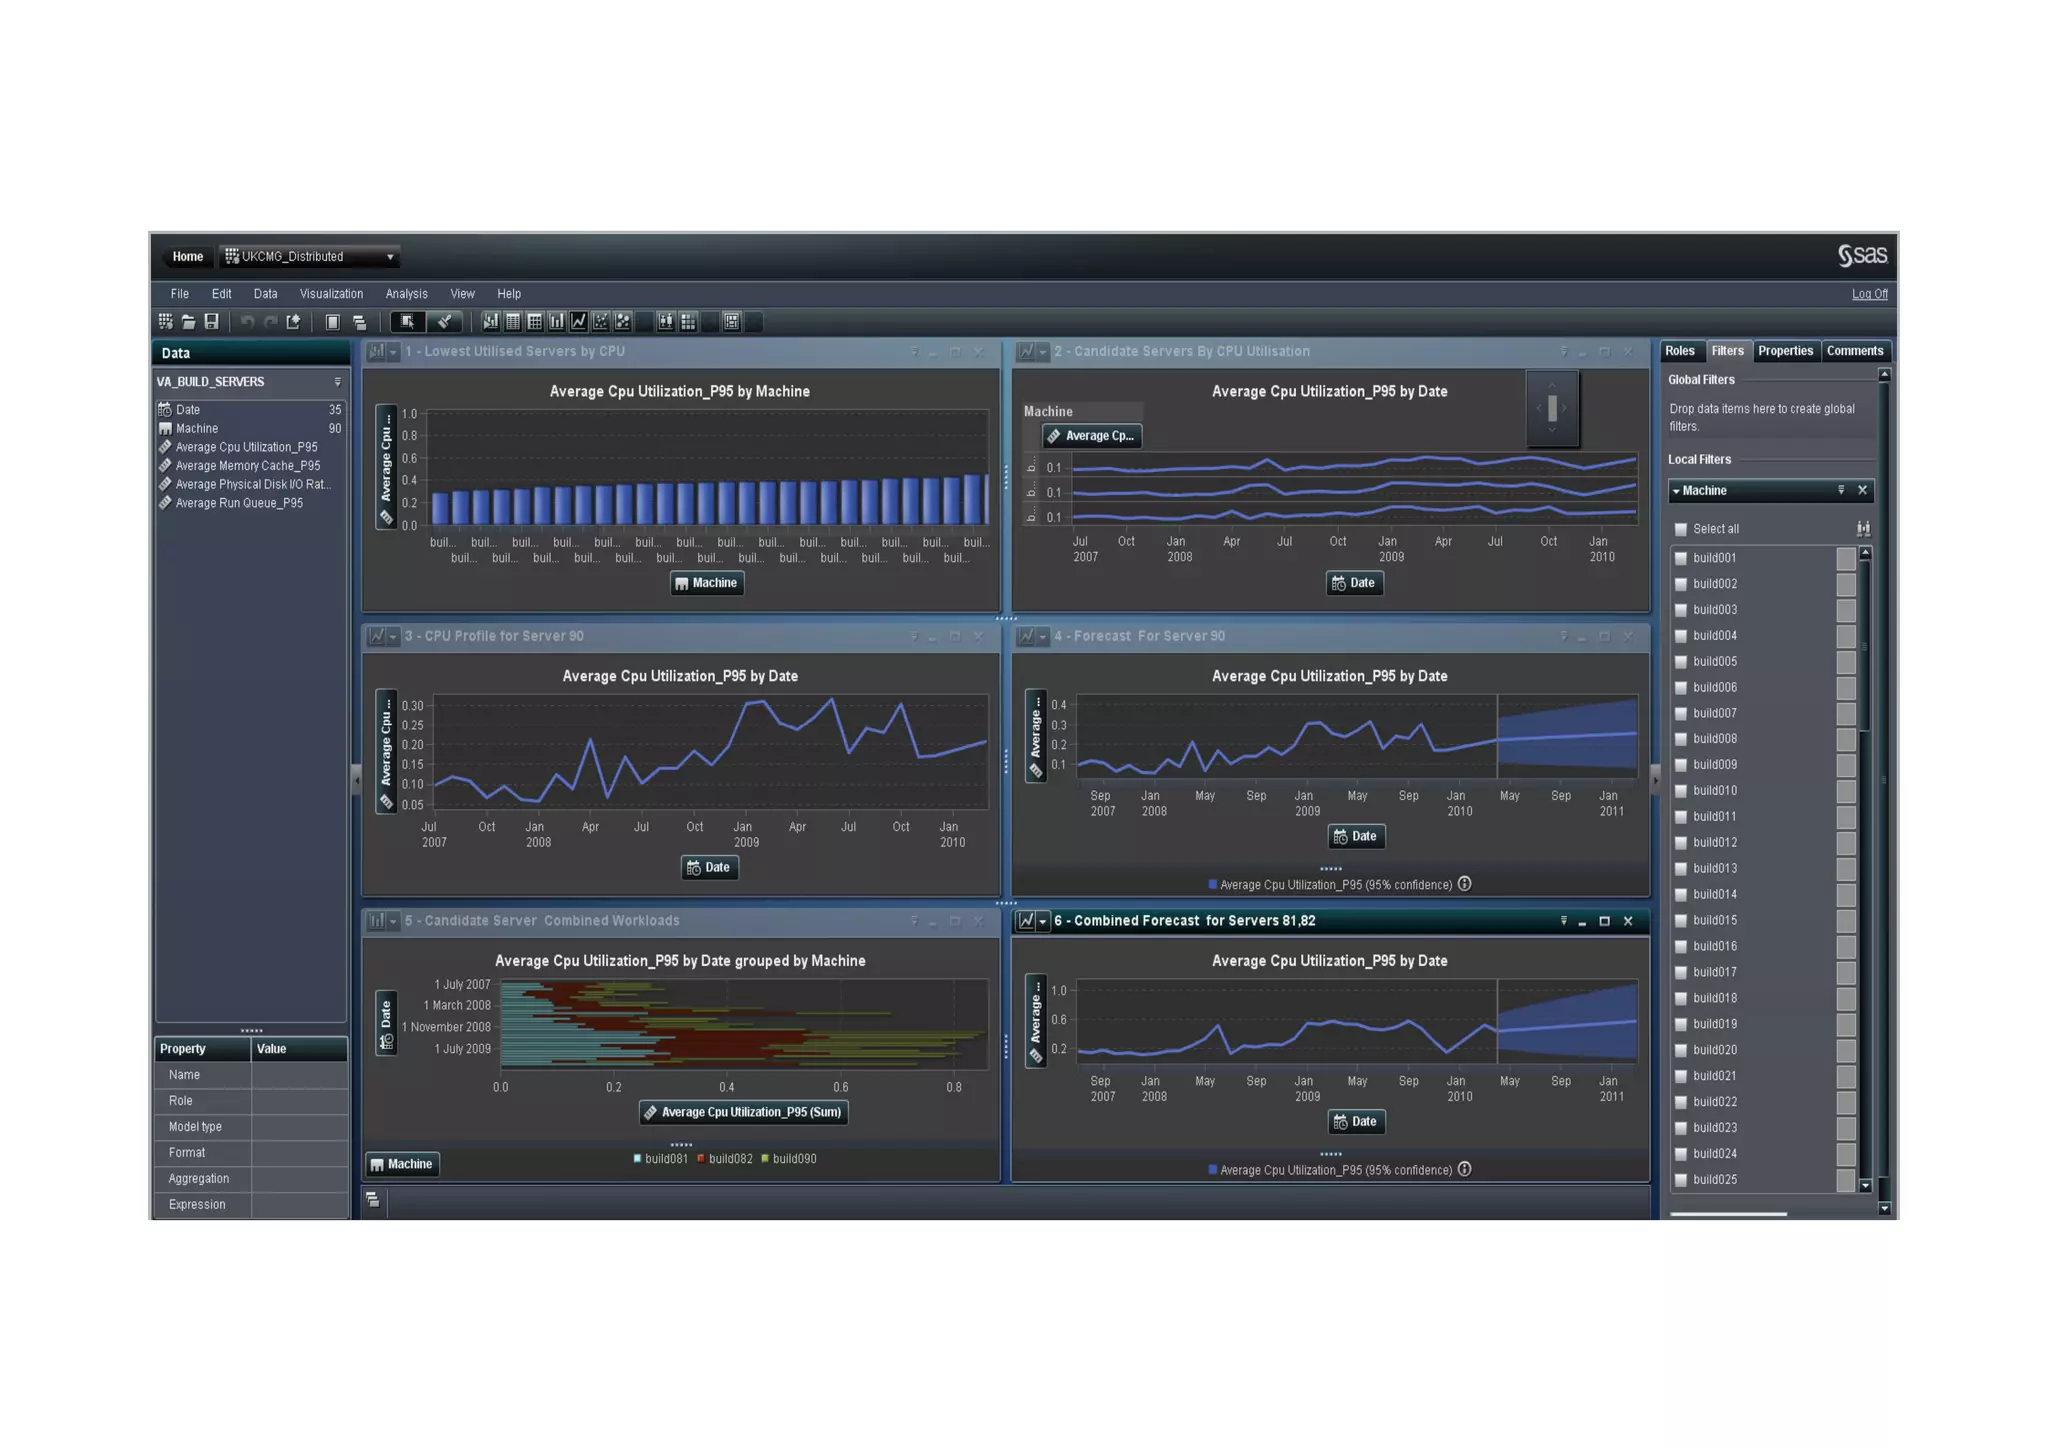Select the line chart visualization icon
This screenshot has height=1447, width=2048.
579,322
